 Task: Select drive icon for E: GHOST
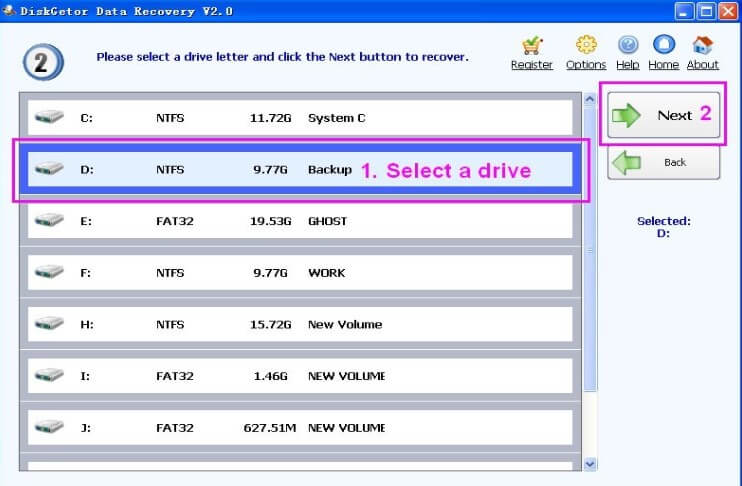49,220
